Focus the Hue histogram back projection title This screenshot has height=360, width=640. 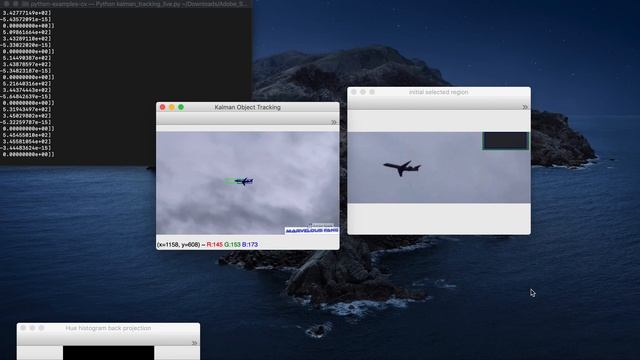point(108,328)
